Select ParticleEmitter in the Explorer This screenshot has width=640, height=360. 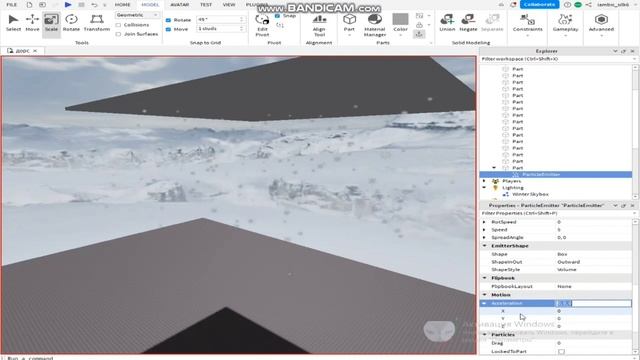(541, 175)
